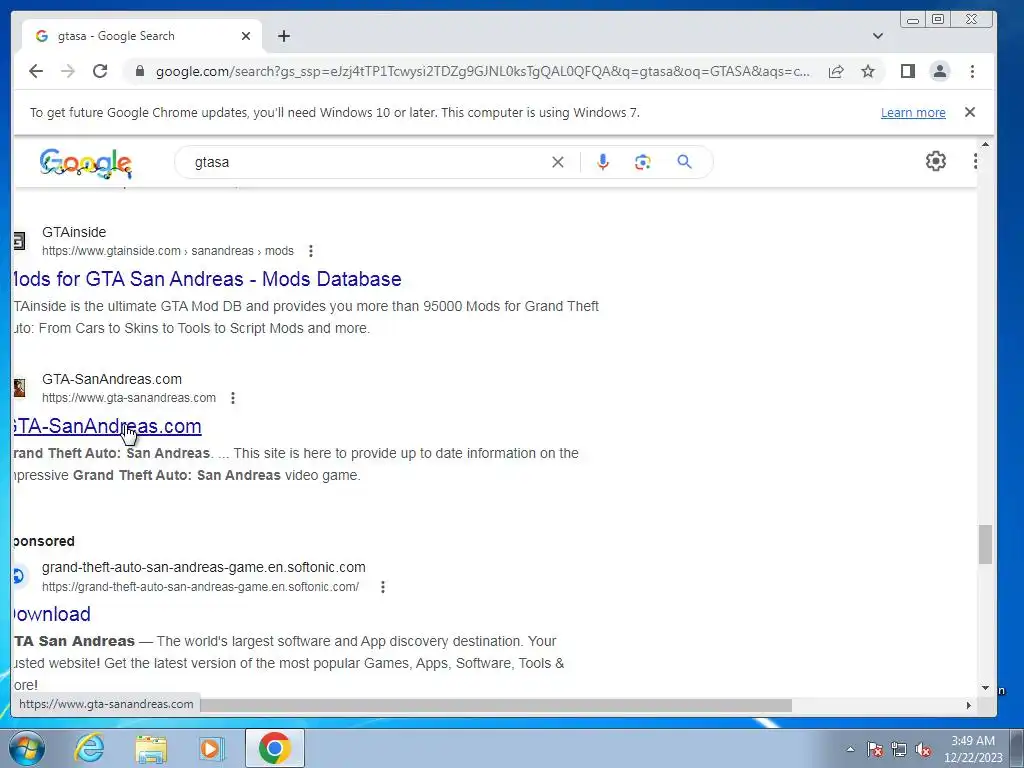Launch Internet Explorer from the taskbar

pos(89,748)
